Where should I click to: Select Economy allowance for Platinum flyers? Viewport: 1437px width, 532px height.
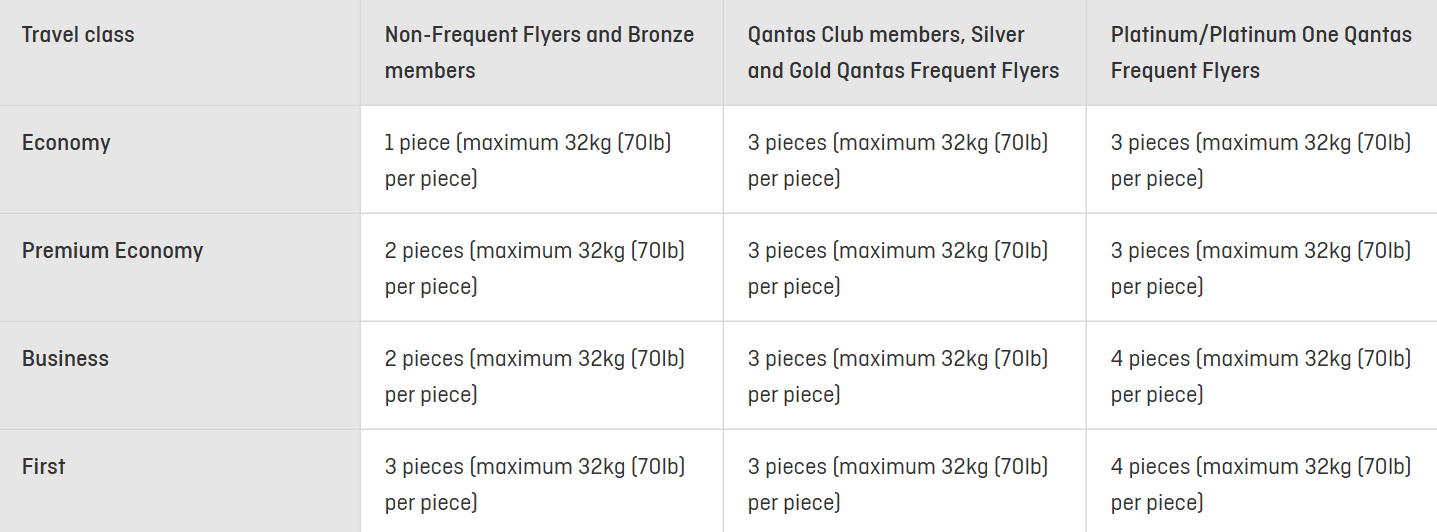1261,160
